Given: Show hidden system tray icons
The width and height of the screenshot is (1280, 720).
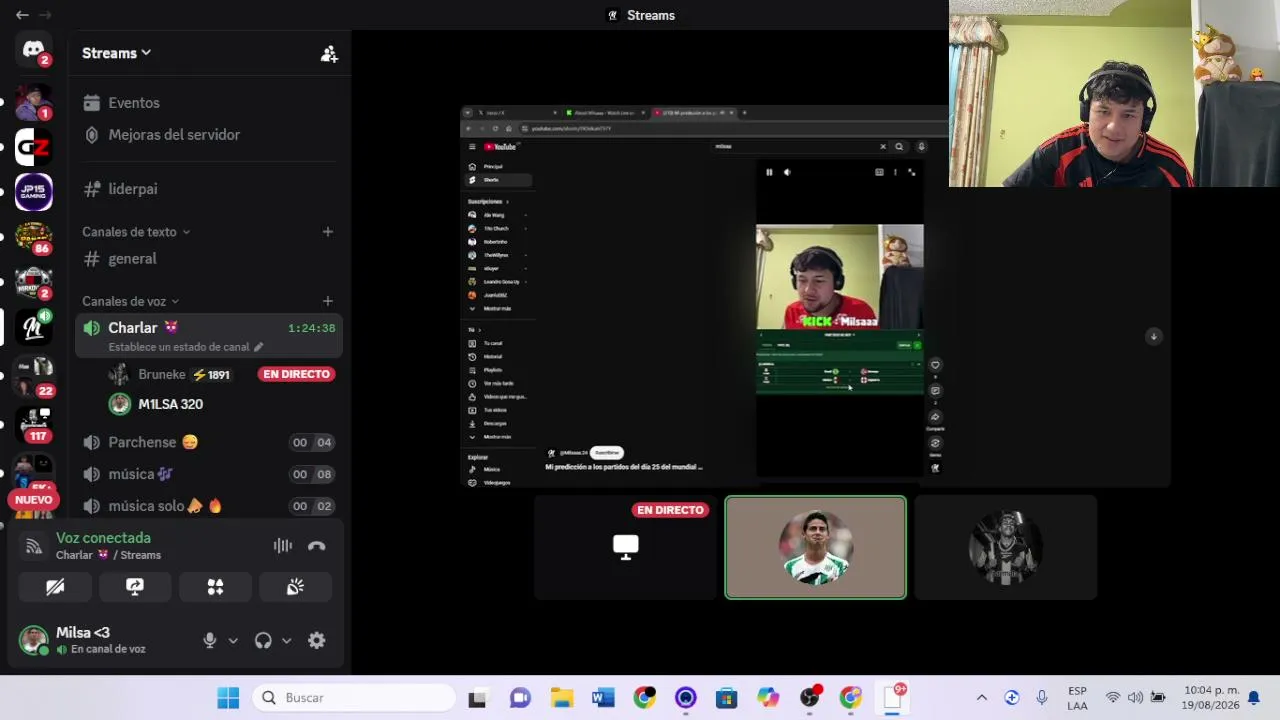Looking at the screenshot, I should [982, 698].
